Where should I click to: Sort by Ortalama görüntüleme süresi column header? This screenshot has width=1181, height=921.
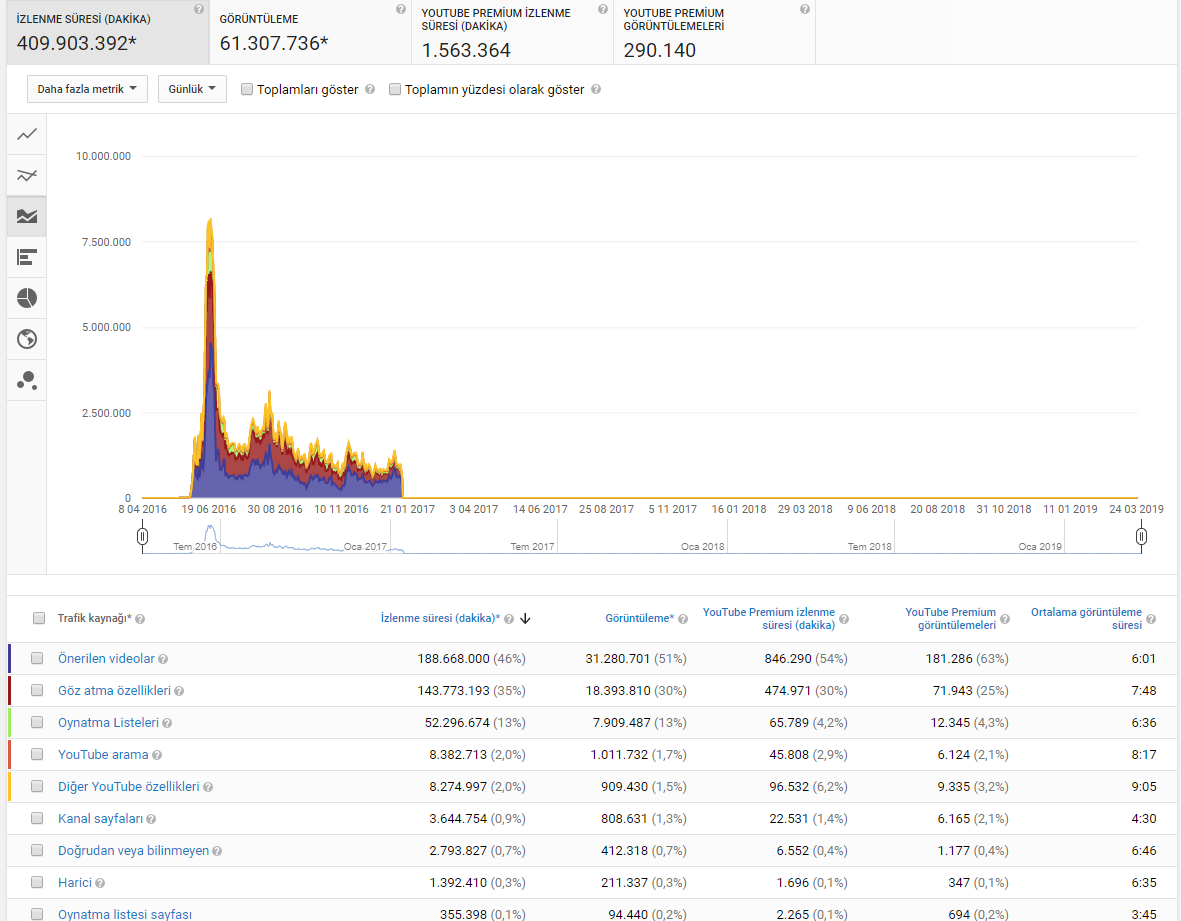(1086, 618)
